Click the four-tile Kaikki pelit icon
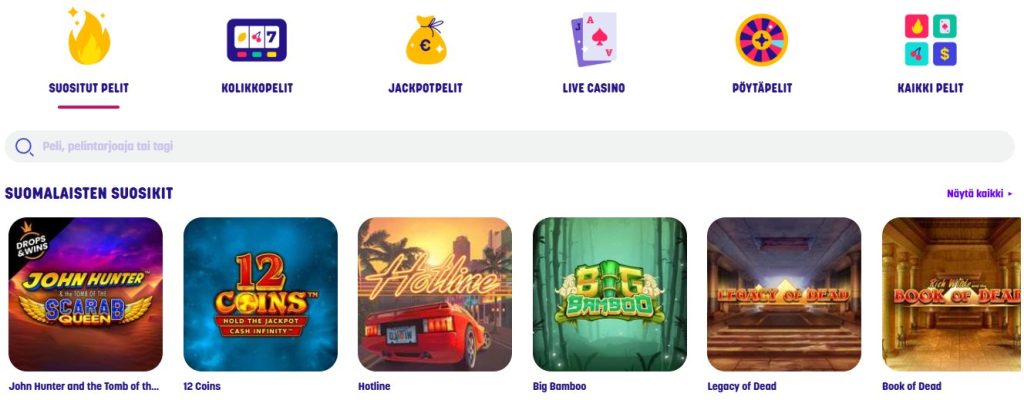The height and width of the screenshot is (400, 1024). point(930,40)
